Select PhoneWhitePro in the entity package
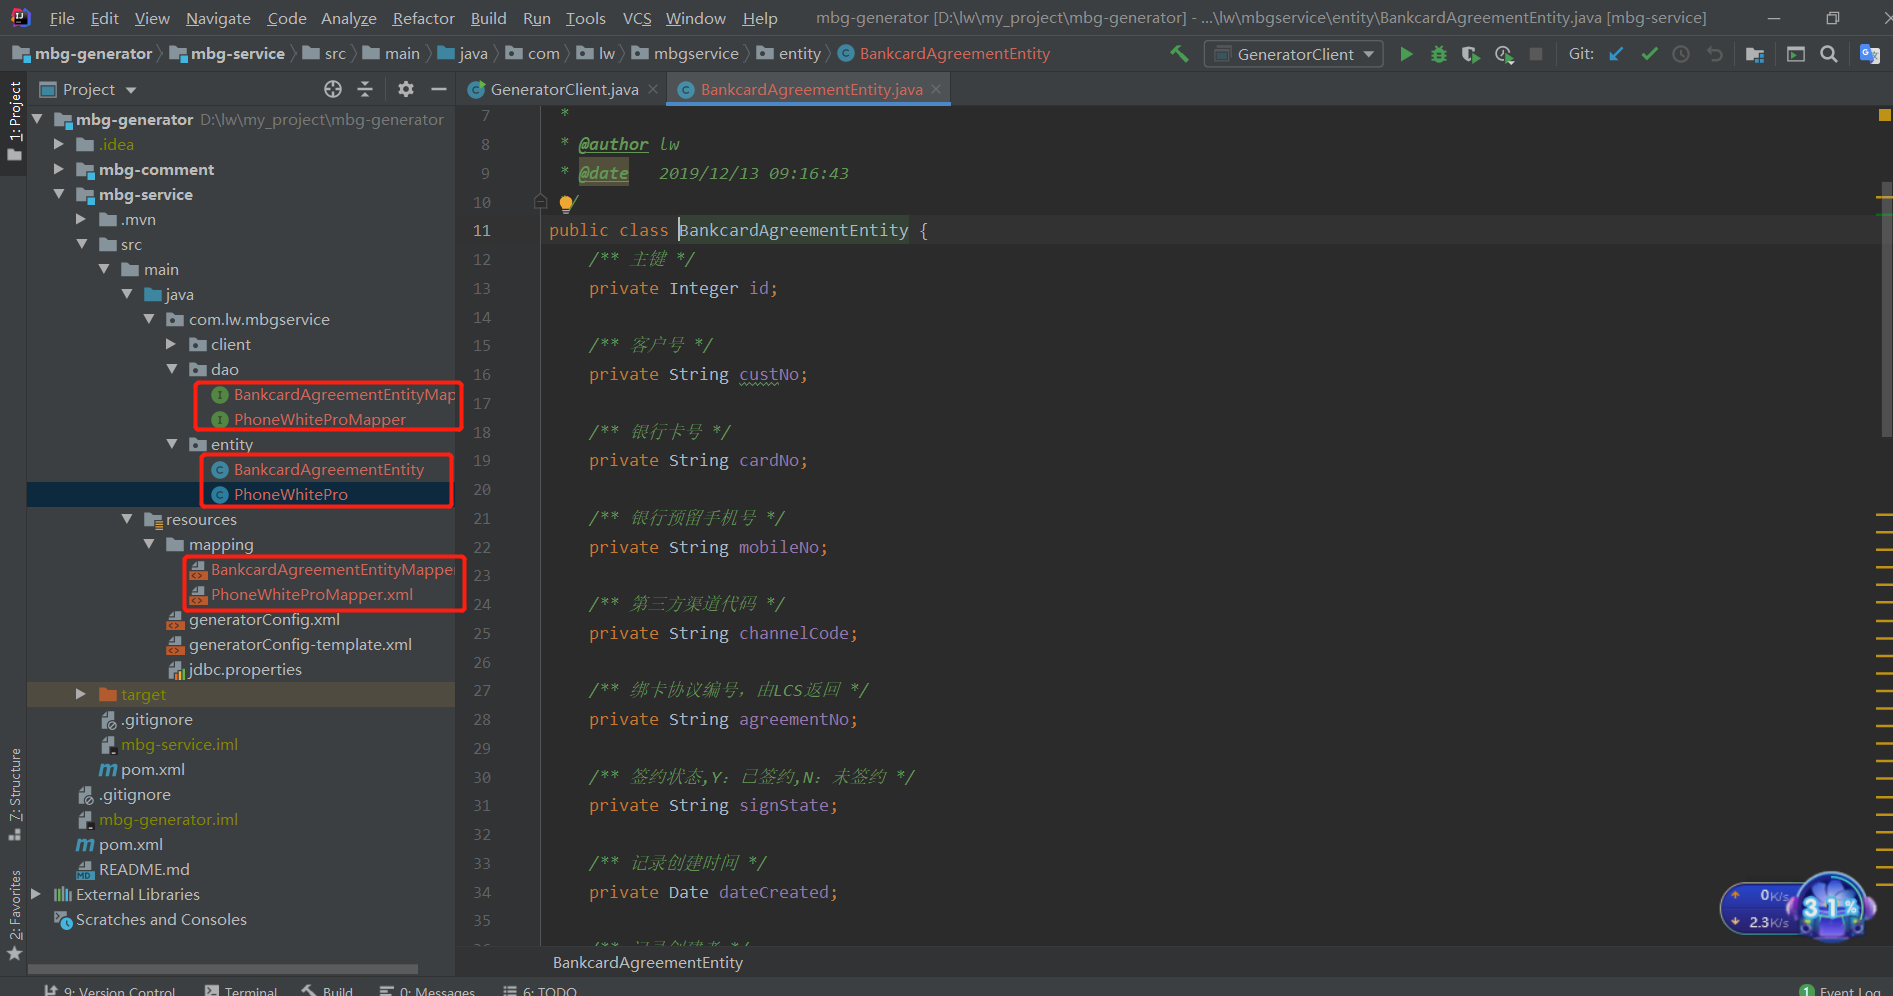Image resolution: width=1893 pixels, height=996 pixels. (x=290, y=494)
